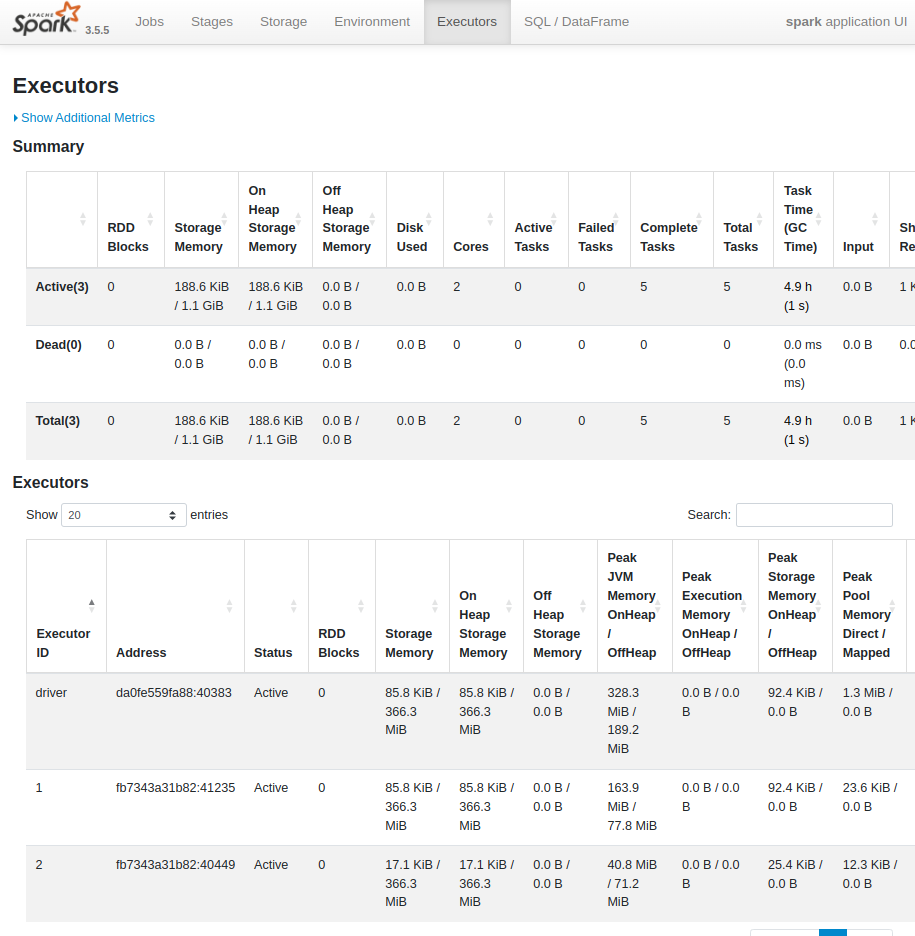Sort executors table by Storage Memory

point(412,606)
